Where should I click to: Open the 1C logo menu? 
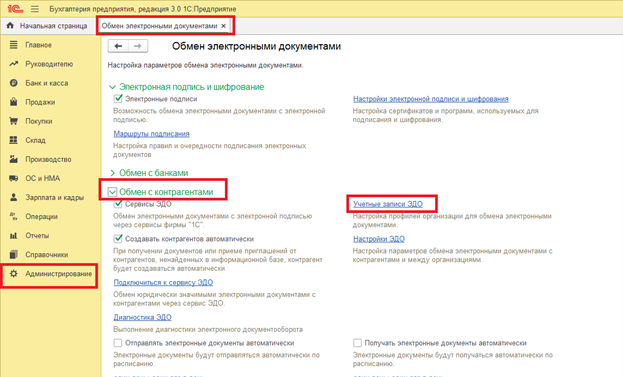[15, 8]
